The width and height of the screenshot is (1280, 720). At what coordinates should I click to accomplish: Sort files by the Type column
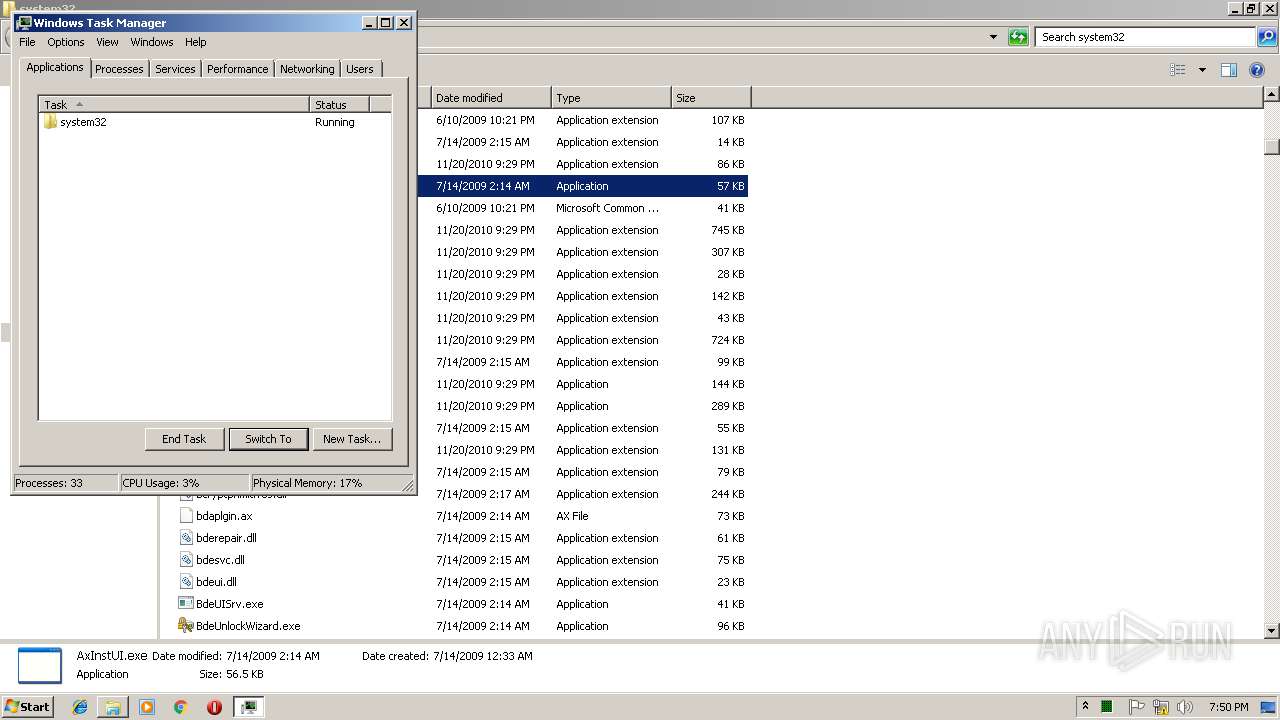pos(611,98)
